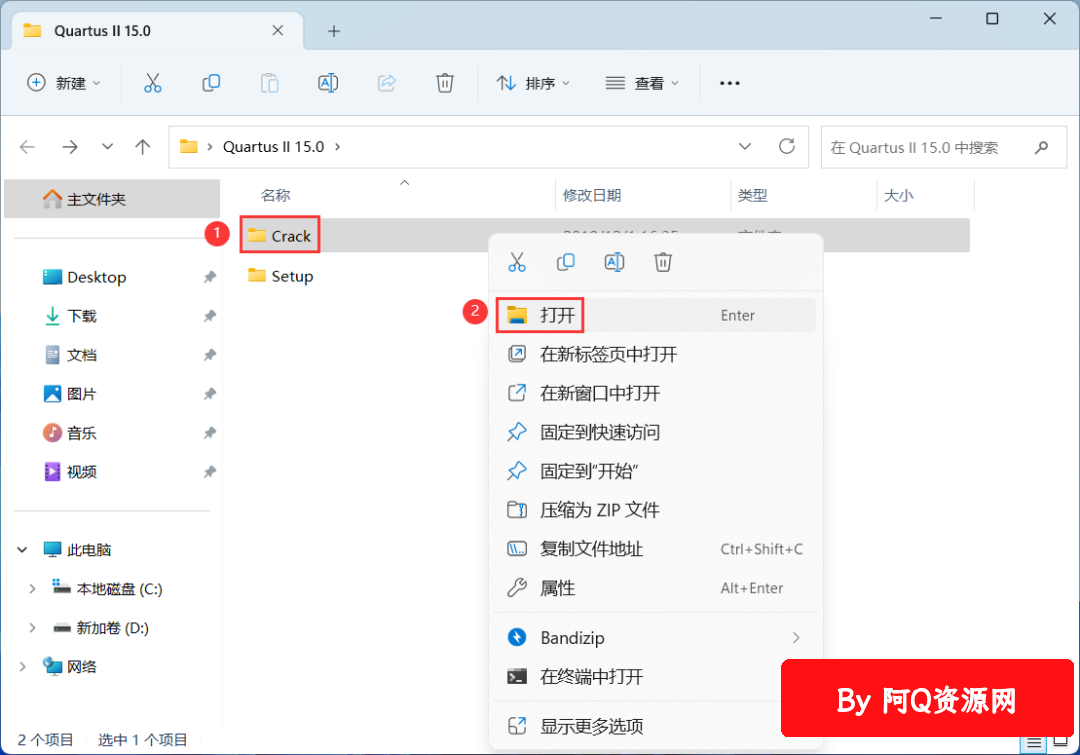Click Quartus II 15.0 in the address breadcrumb

[x=273, y=147]
